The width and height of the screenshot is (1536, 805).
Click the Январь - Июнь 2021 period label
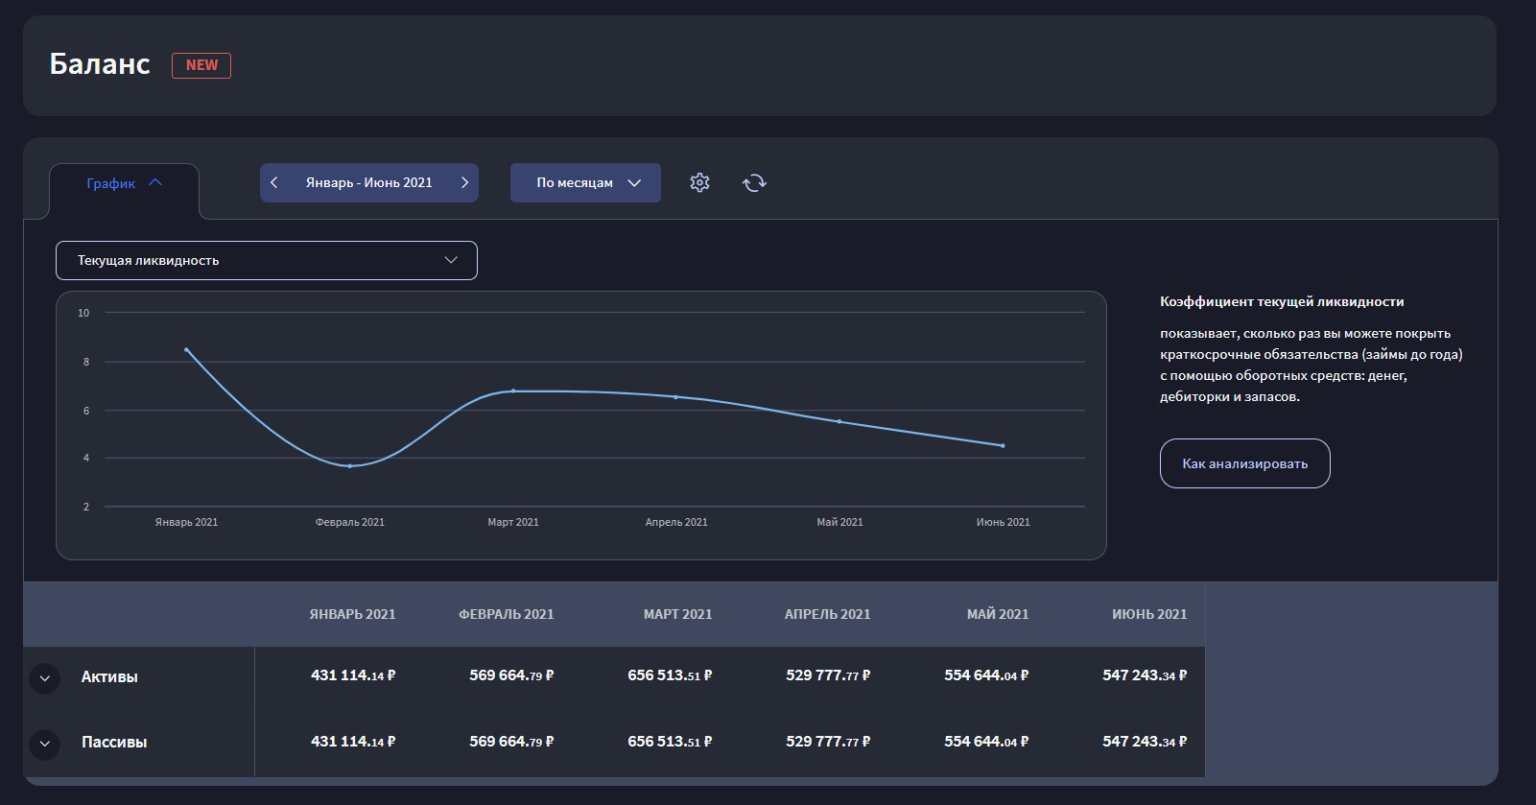coord(369,183)
